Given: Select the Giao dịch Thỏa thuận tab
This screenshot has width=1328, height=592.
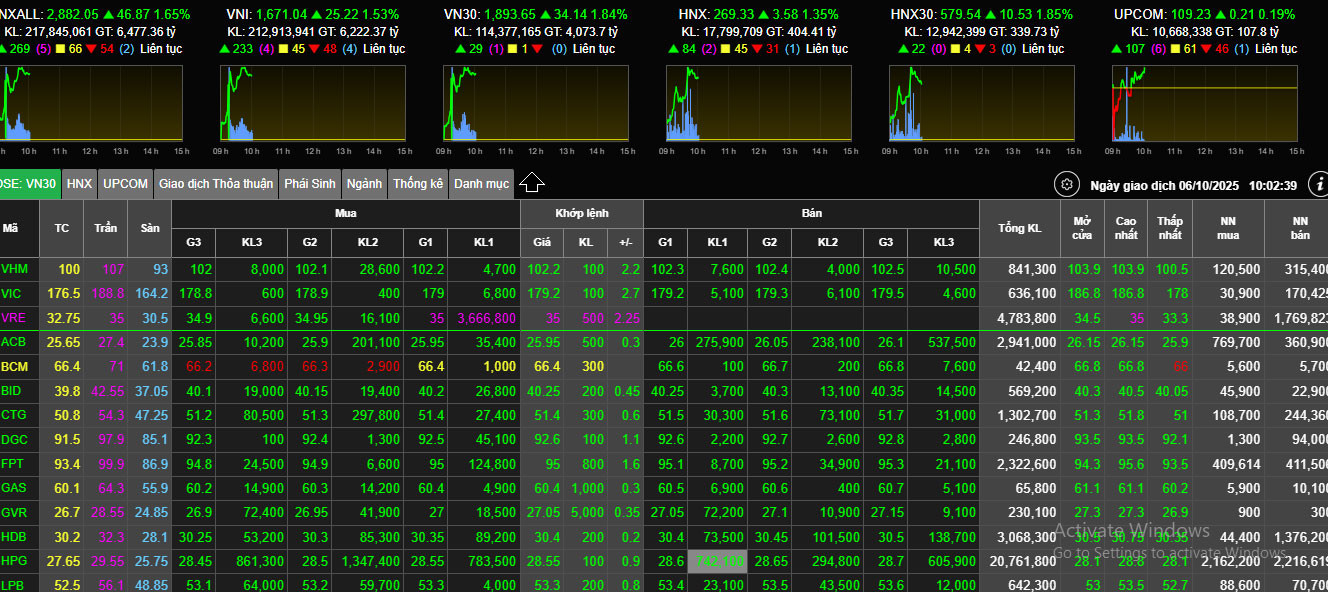Looking at the screenshot, I should [215, 184].
